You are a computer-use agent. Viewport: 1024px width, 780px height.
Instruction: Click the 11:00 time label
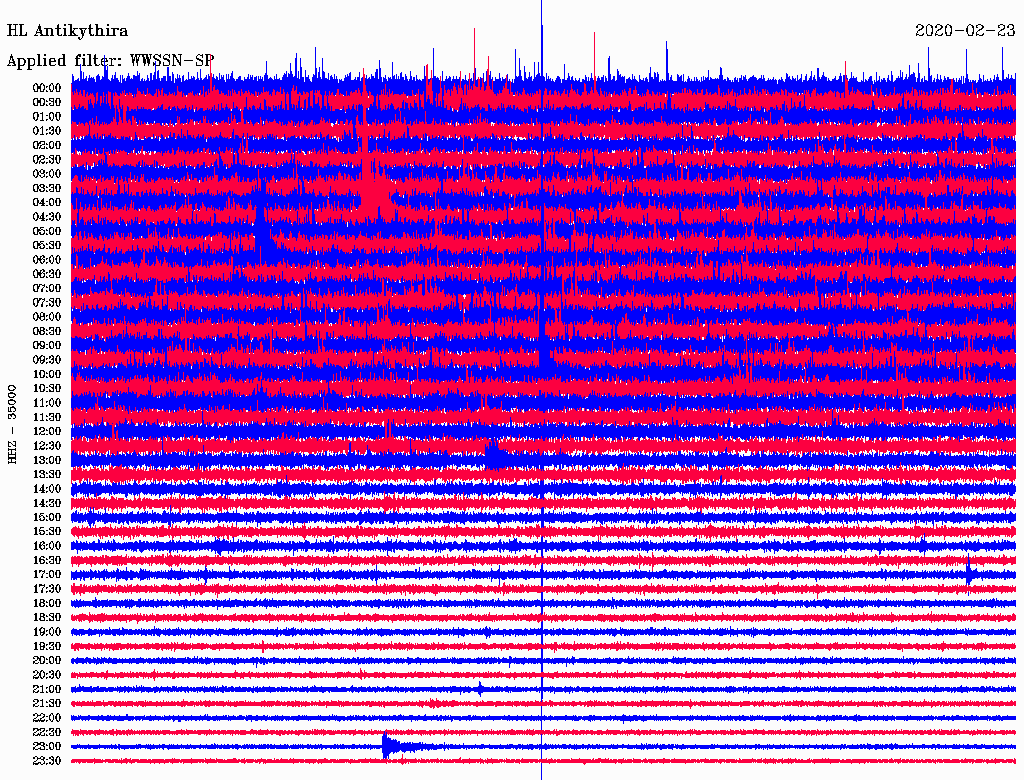(47, 403)
